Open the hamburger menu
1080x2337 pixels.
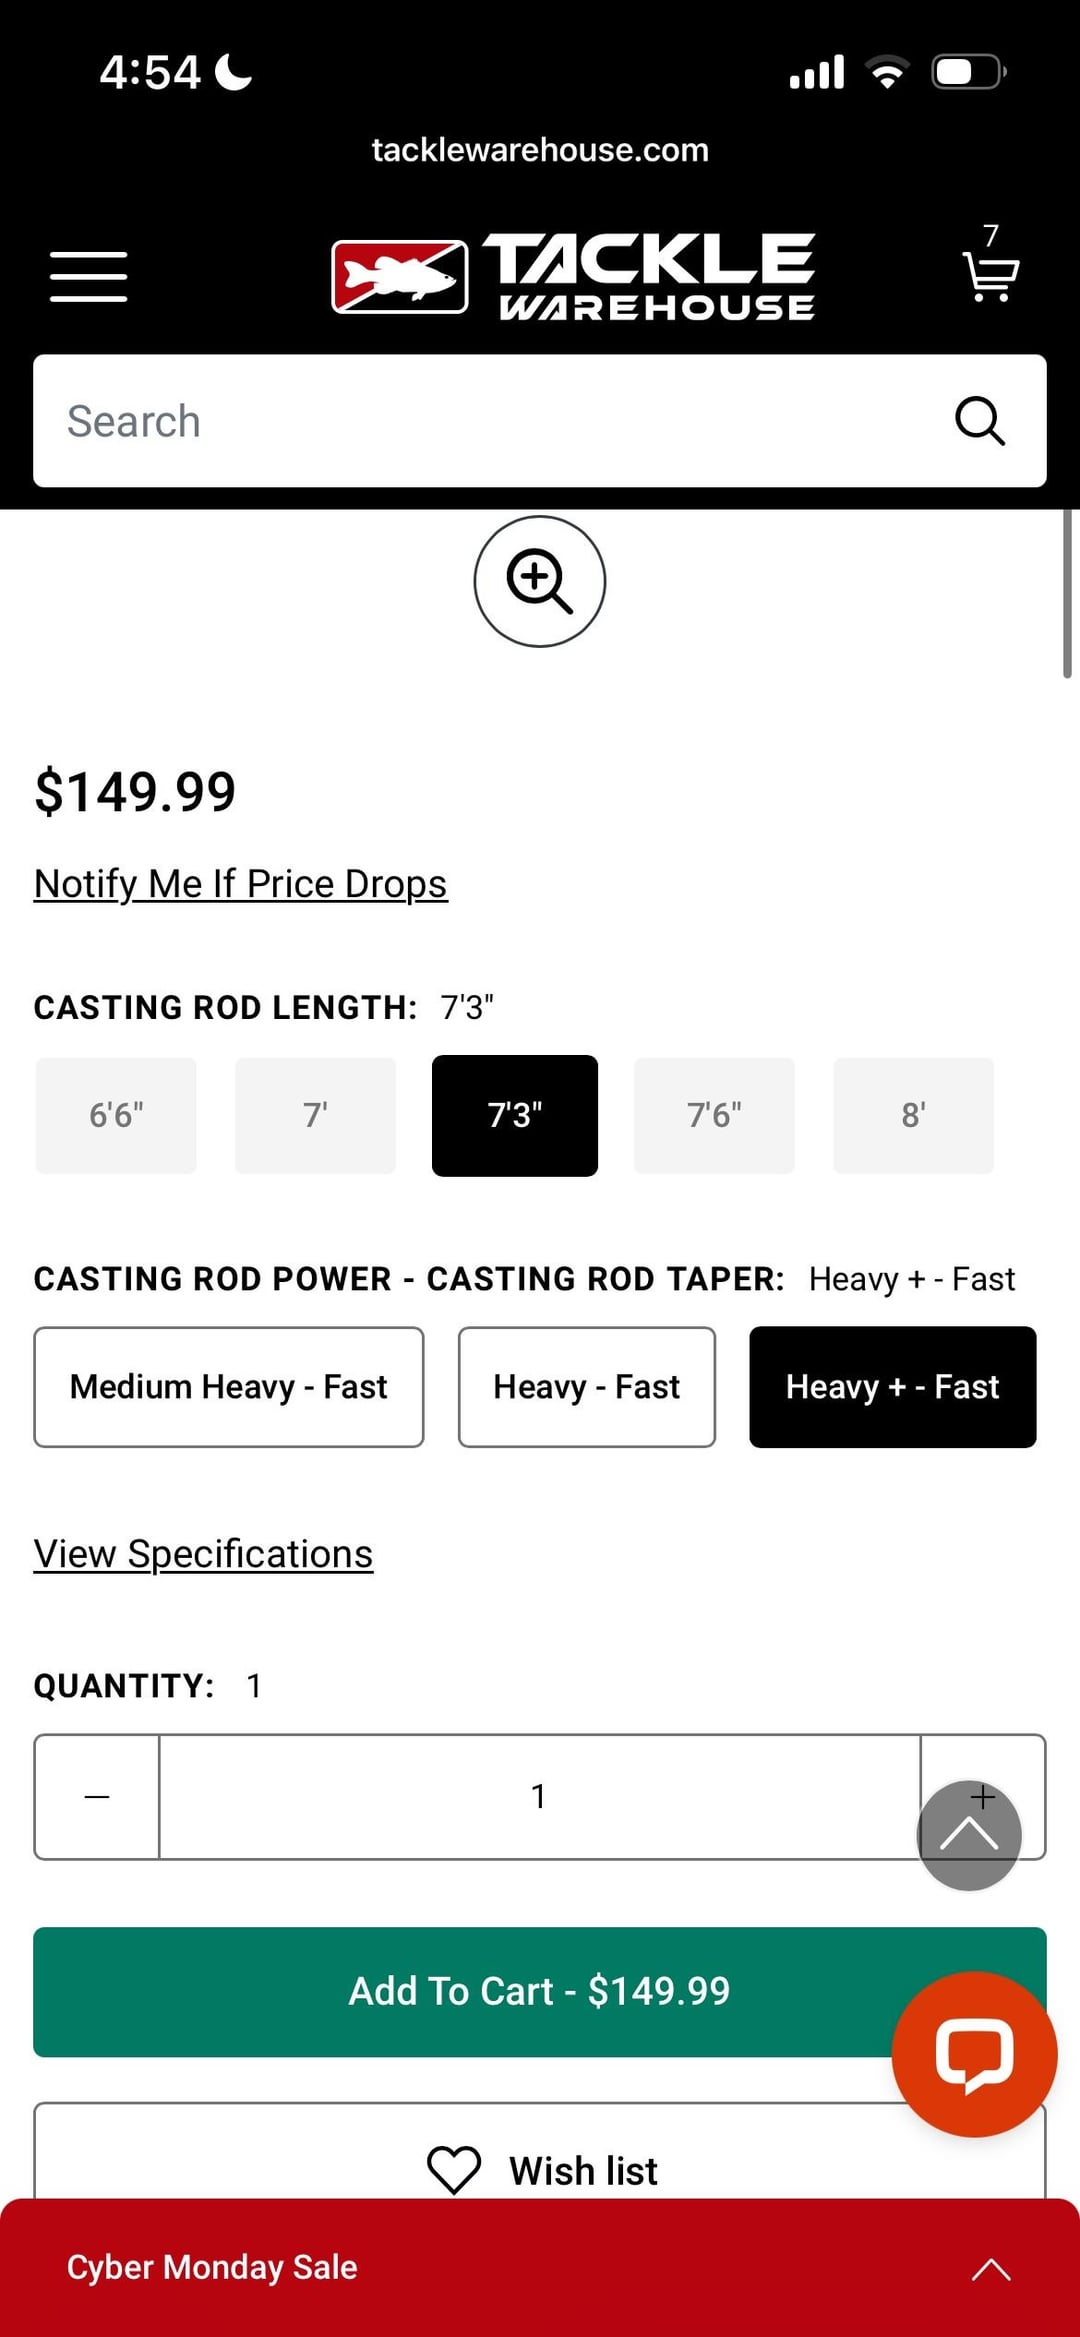(x=89, y=276)
